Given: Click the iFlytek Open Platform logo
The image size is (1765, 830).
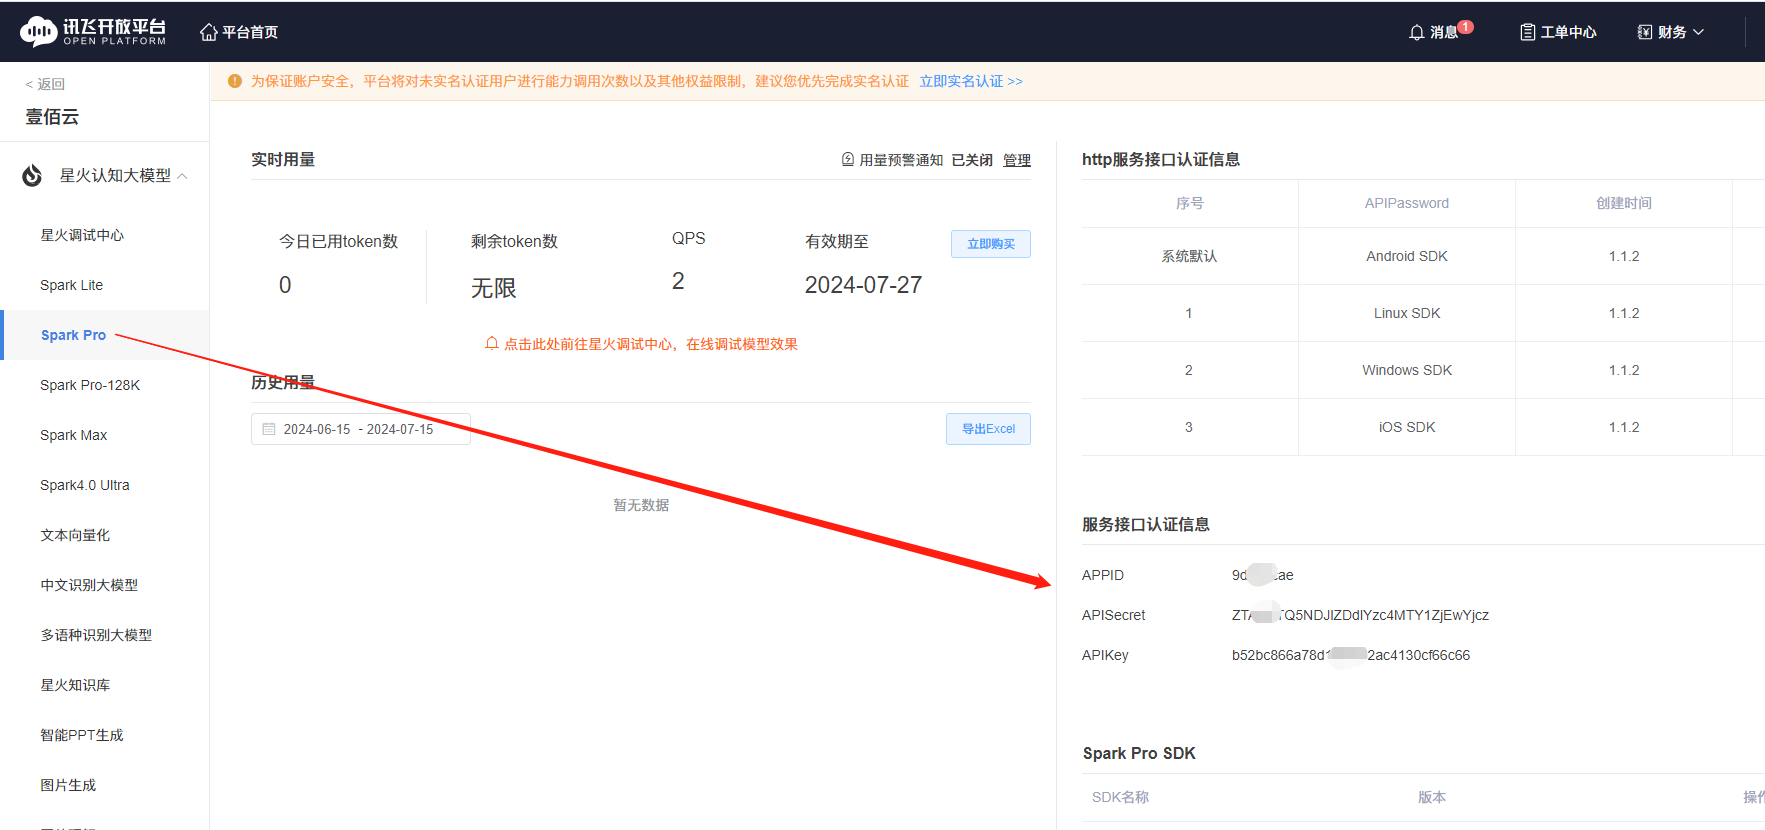Looking at the screenshot, I should tap(93, 32).
